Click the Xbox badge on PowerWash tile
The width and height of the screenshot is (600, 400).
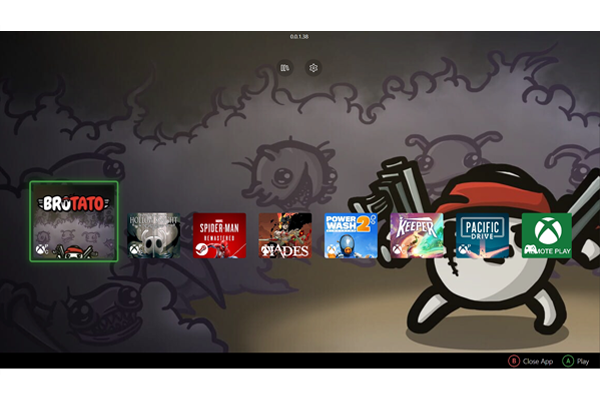coord(332,252)
